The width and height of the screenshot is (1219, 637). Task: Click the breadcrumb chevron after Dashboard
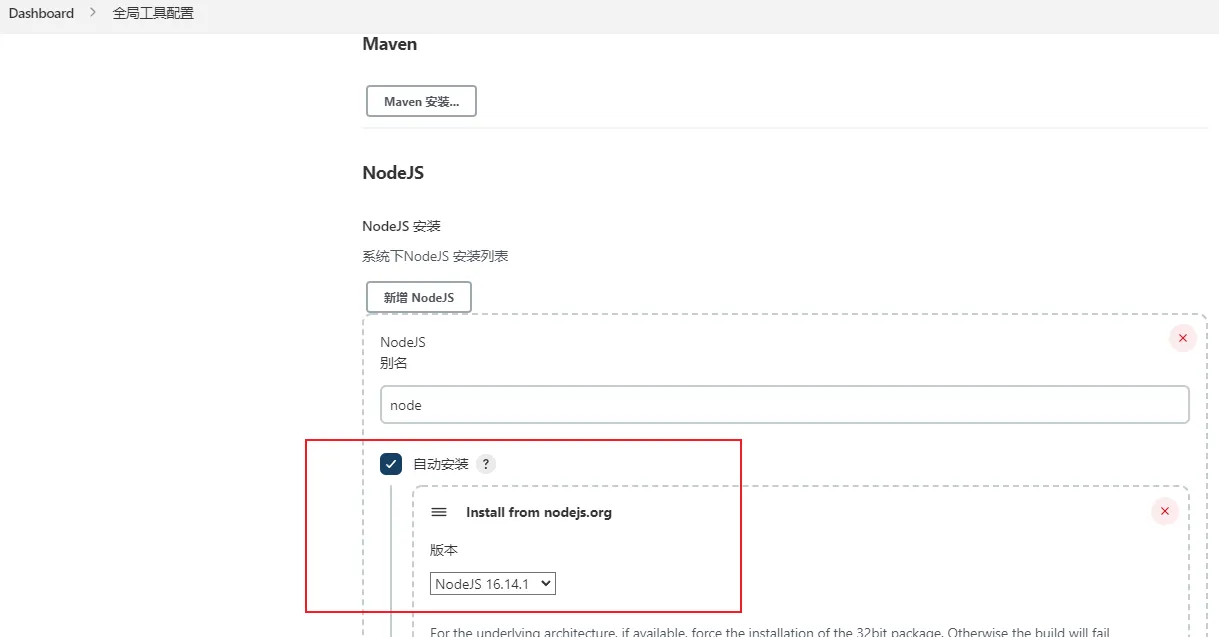pyautogui.click(x=93, y=13)
